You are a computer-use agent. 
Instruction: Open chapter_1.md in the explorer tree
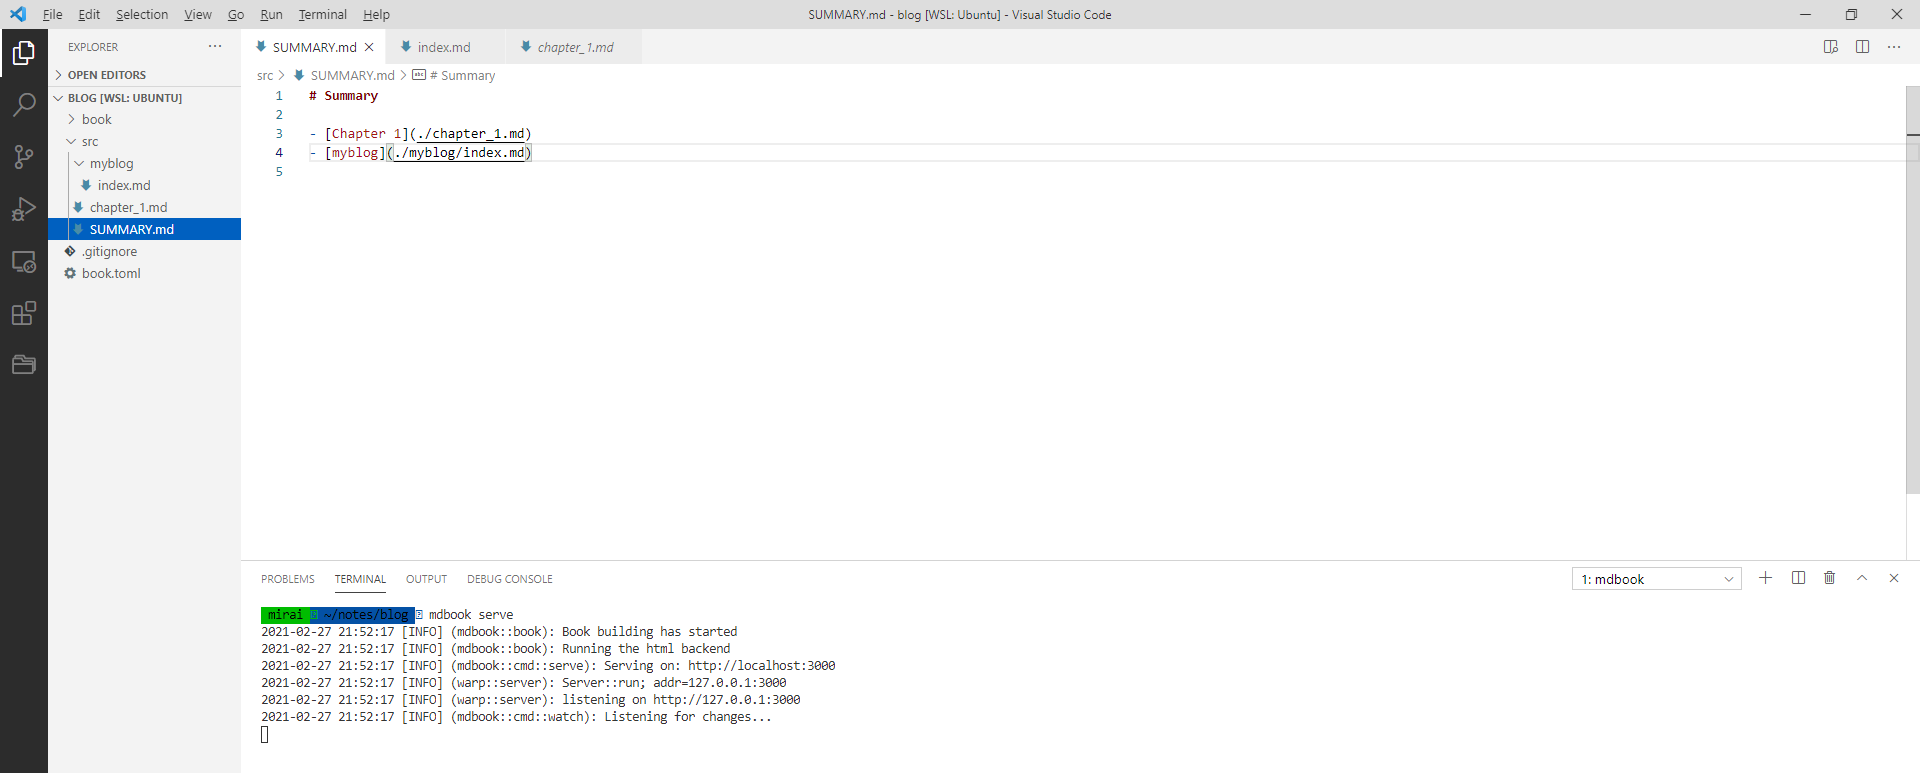(144, 207)
